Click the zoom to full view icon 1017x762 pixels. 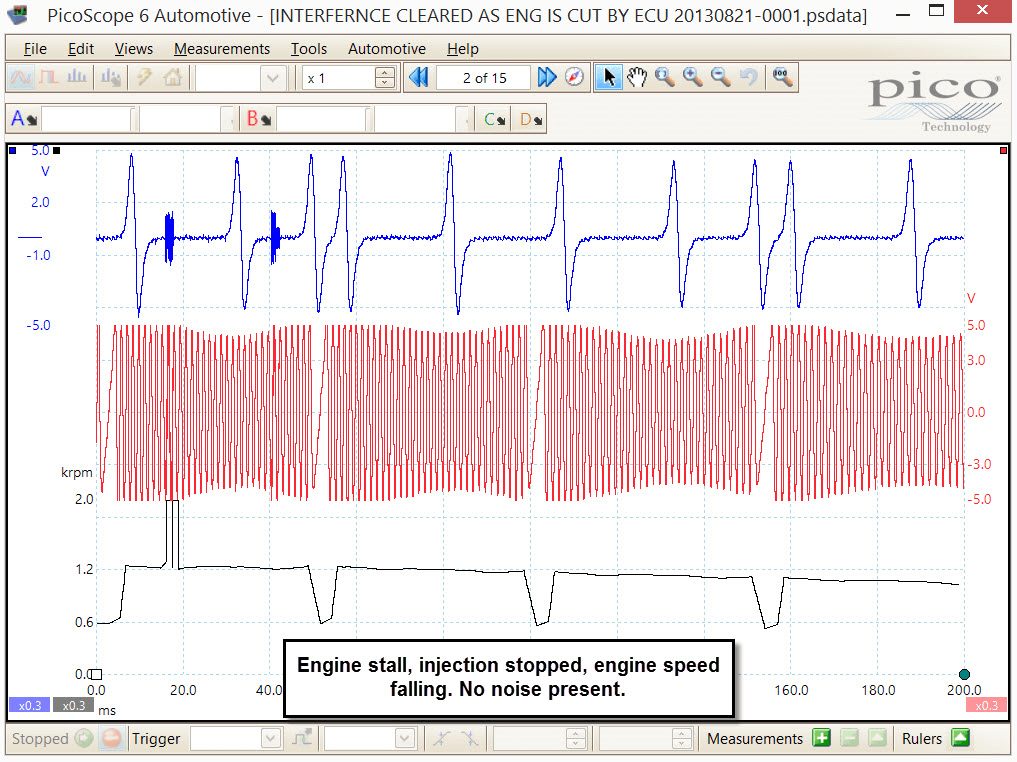[782, 78]
